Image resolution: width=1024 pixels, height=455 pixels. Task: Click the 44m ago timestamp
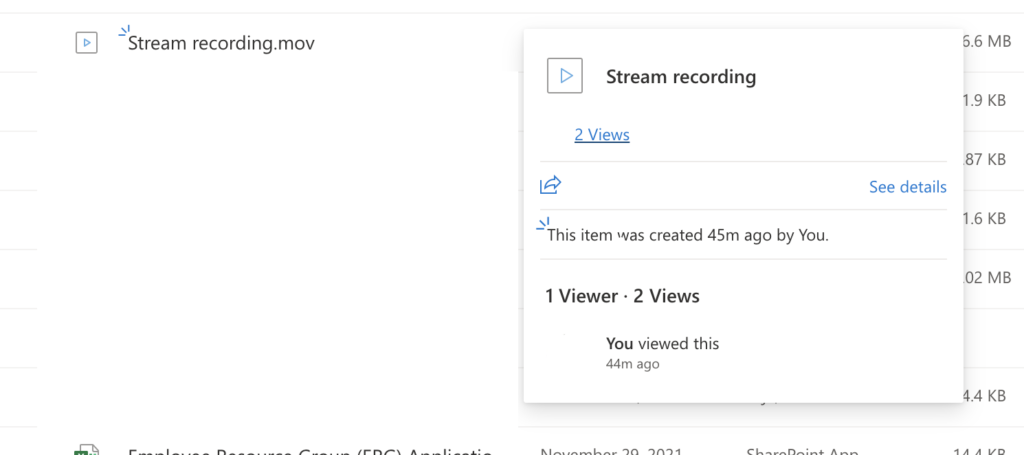(x=632, y=364)
